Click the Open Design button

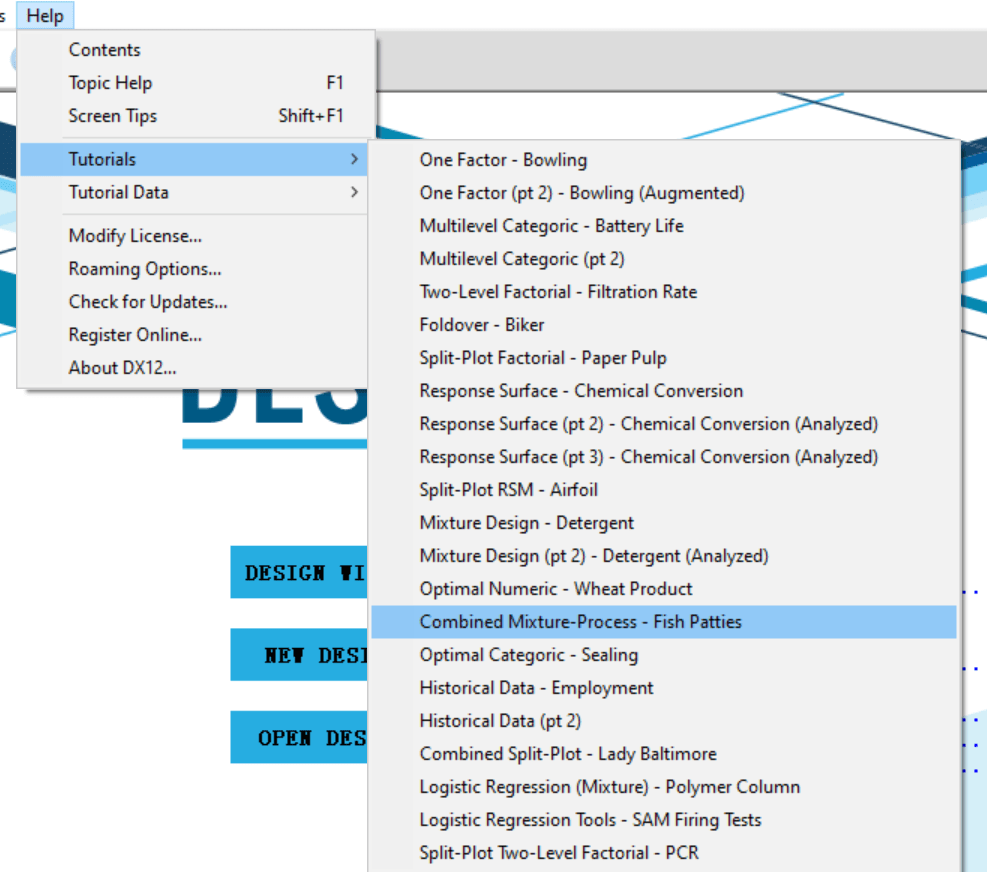coord(299,737)
